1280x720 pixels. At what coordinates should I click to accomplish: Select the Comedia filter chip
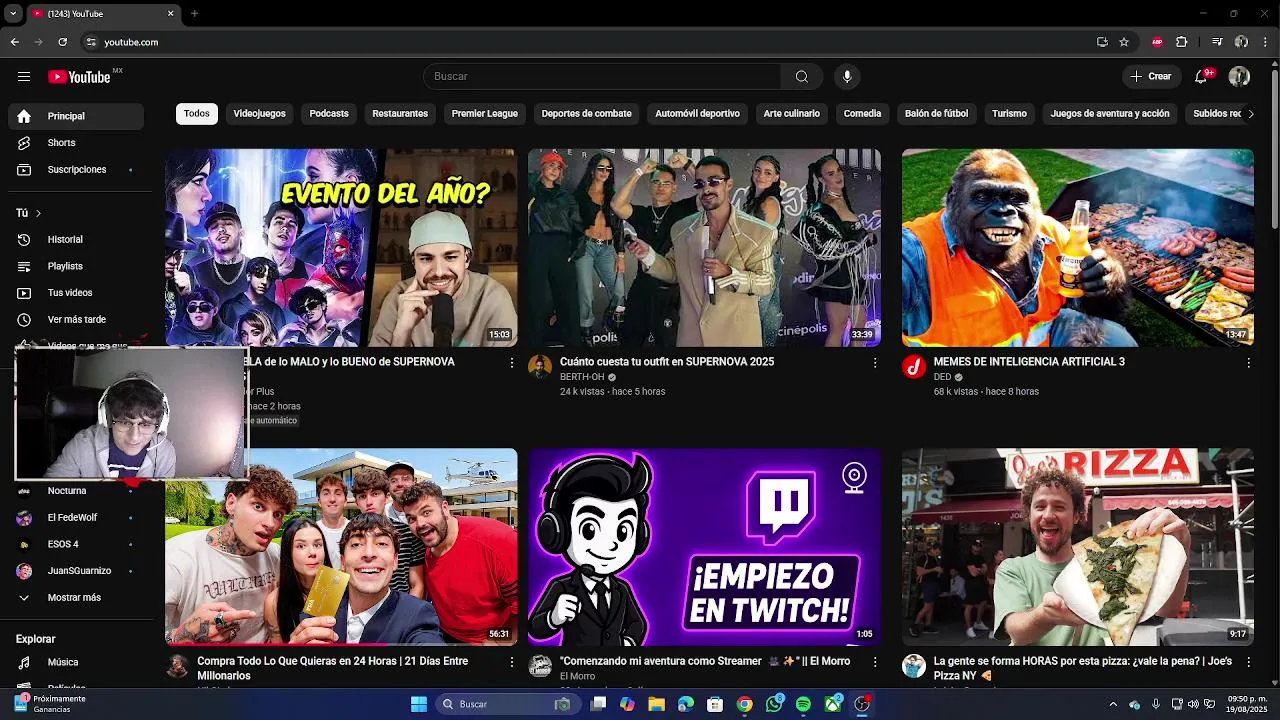pyautogui.click(x=862, y=114)
